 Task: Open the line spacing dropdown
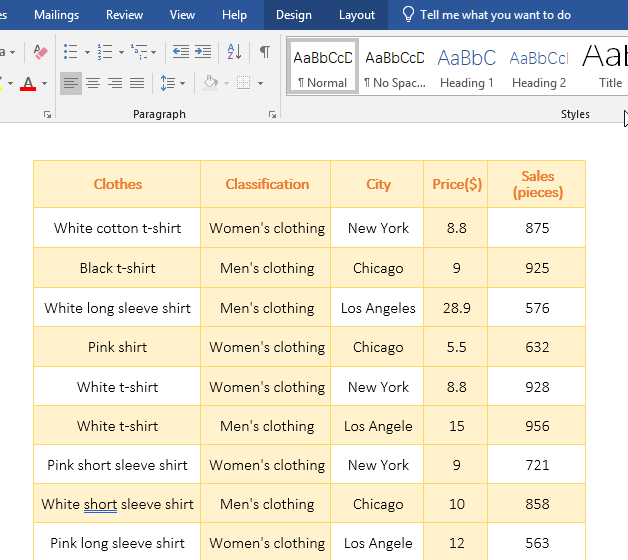(x=172, y=83)
